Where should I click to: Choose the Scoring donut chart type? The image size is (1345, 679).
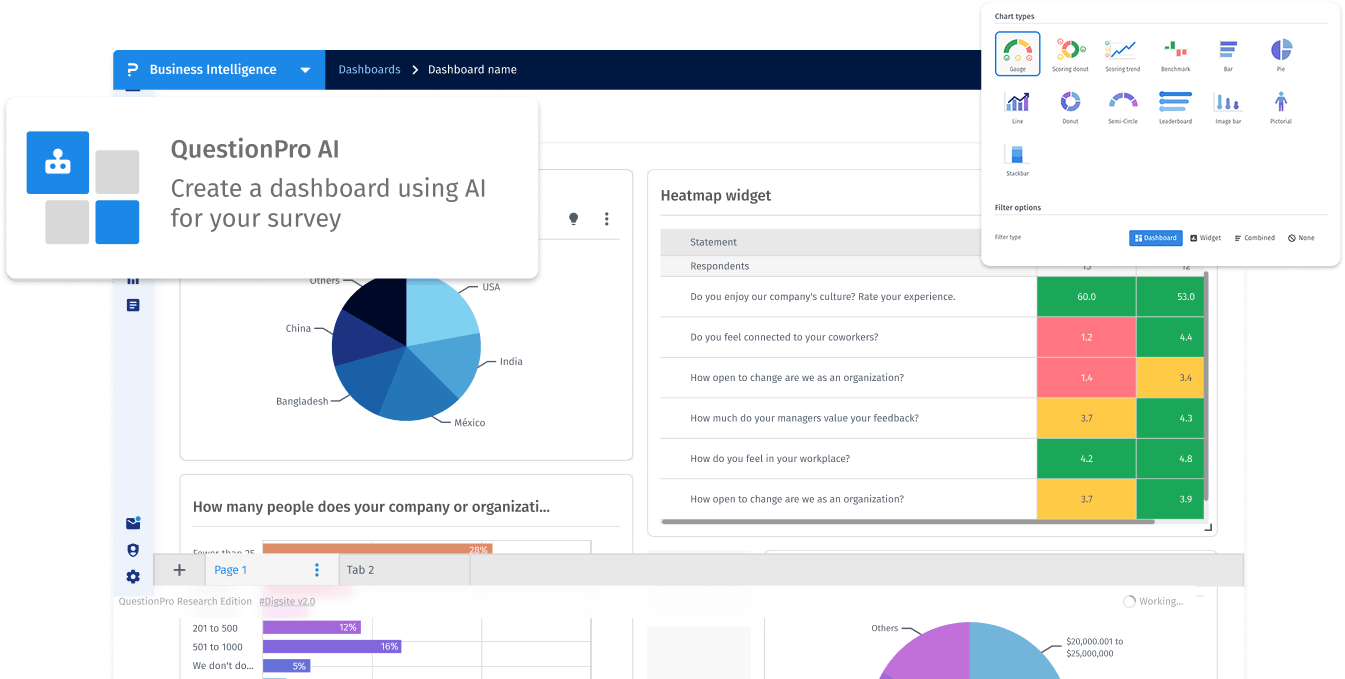tap(1070, 53)
